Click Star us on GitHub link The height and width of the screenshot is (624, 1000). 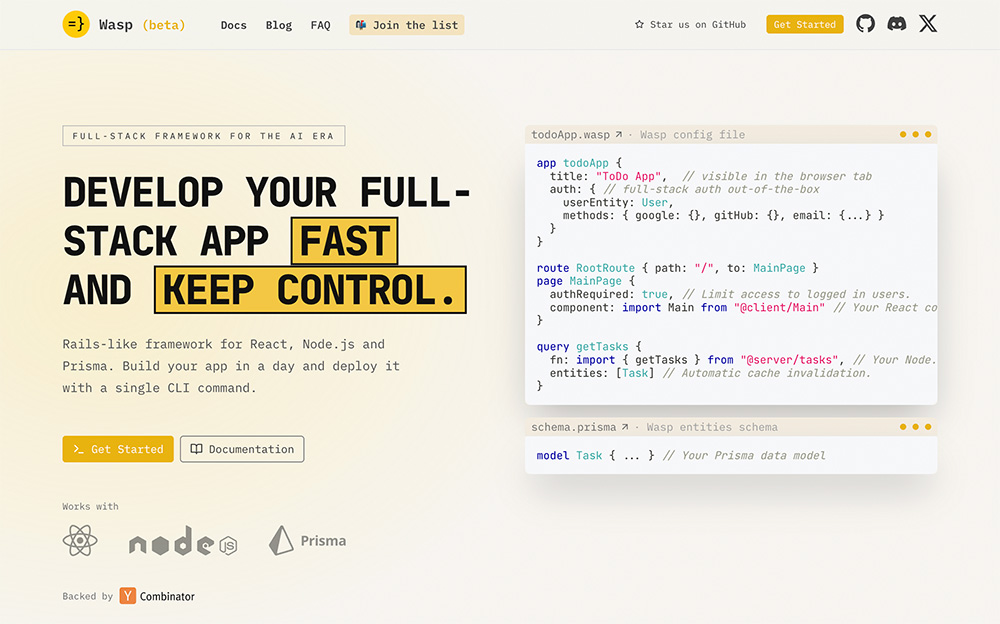[691, 24]
